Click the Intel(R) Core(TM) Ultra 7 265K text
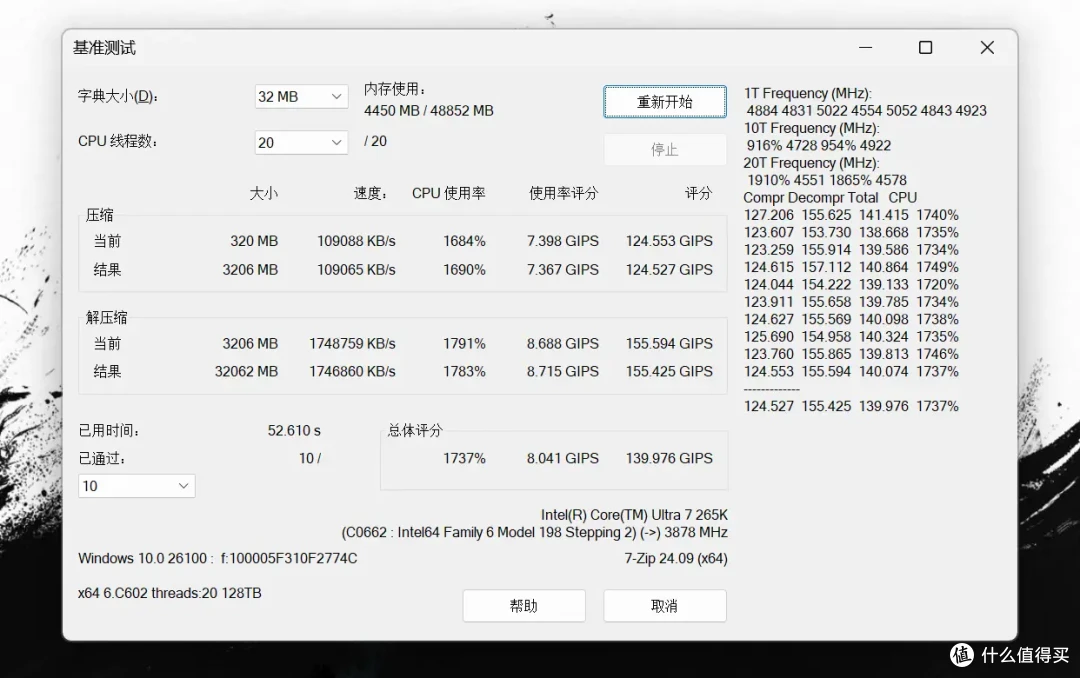The width and height of the screenshot is (1080, 678). tap(634, 515)
